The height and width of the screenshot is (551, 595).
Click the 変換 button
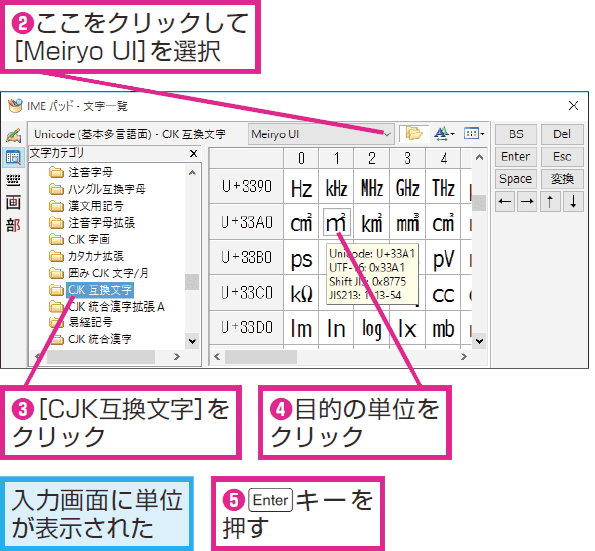[562, 178]
